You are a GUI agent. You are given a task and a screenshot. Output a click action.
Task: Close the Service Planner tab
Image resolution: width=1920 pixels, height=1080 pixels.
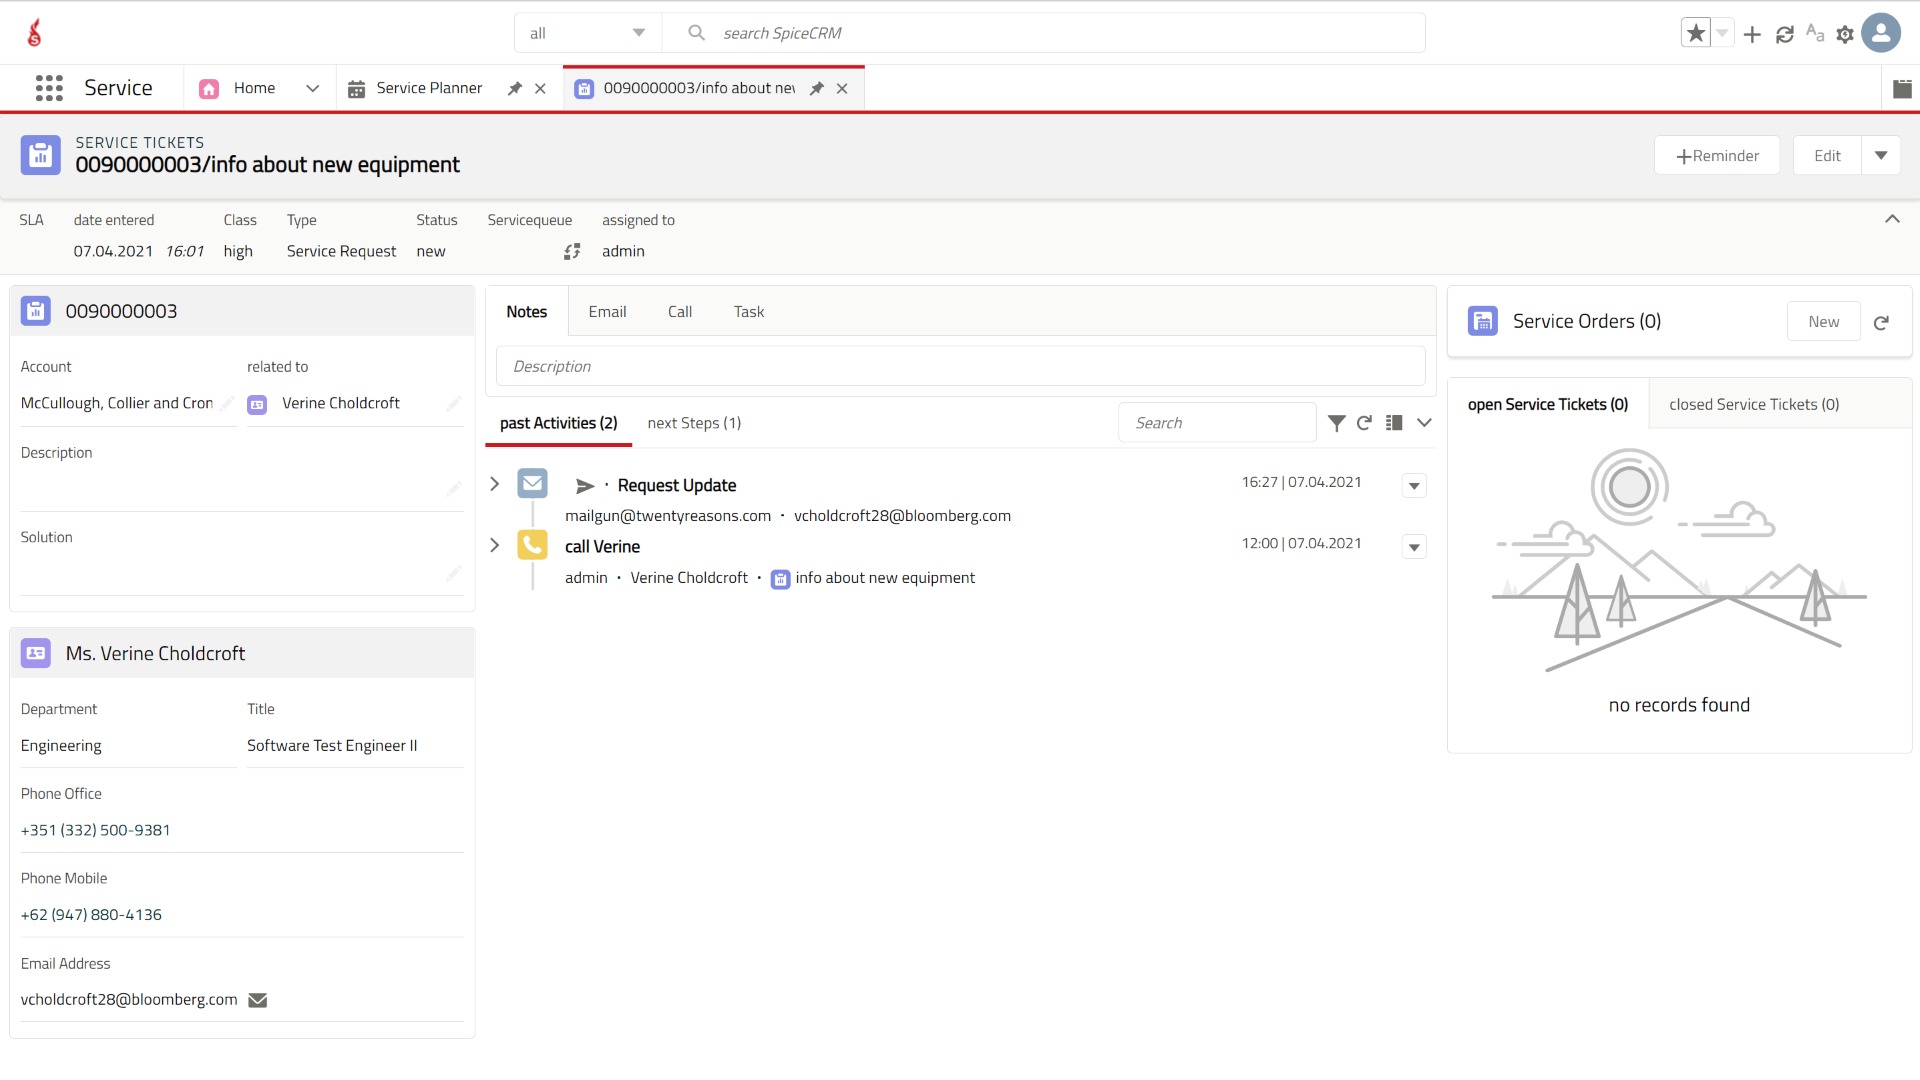tap(540, 88)
